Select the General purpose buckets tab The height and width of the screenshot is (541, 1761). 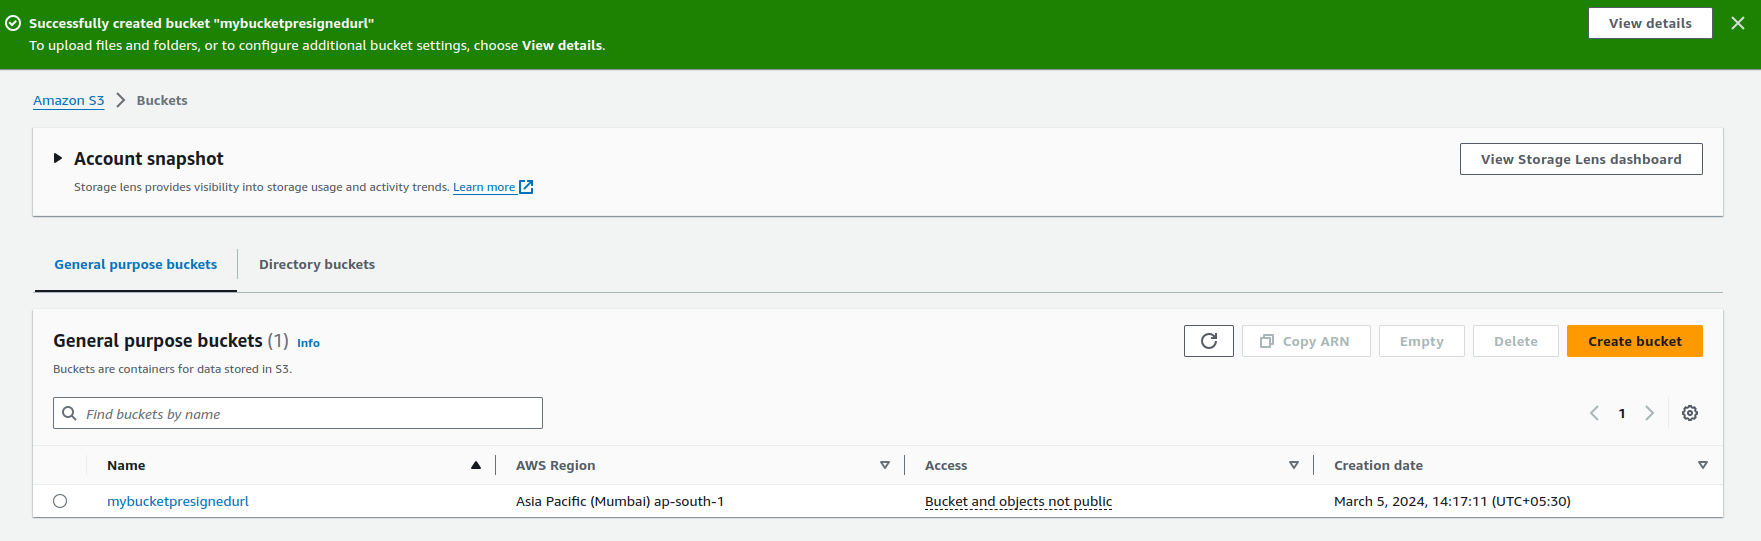pos(135,264)
